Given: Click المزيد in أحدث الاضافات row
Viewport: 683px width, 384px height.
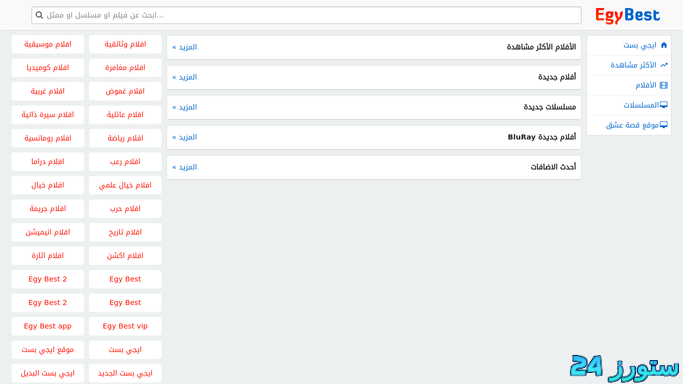Looking at the screenshot, I should (185, 167).
